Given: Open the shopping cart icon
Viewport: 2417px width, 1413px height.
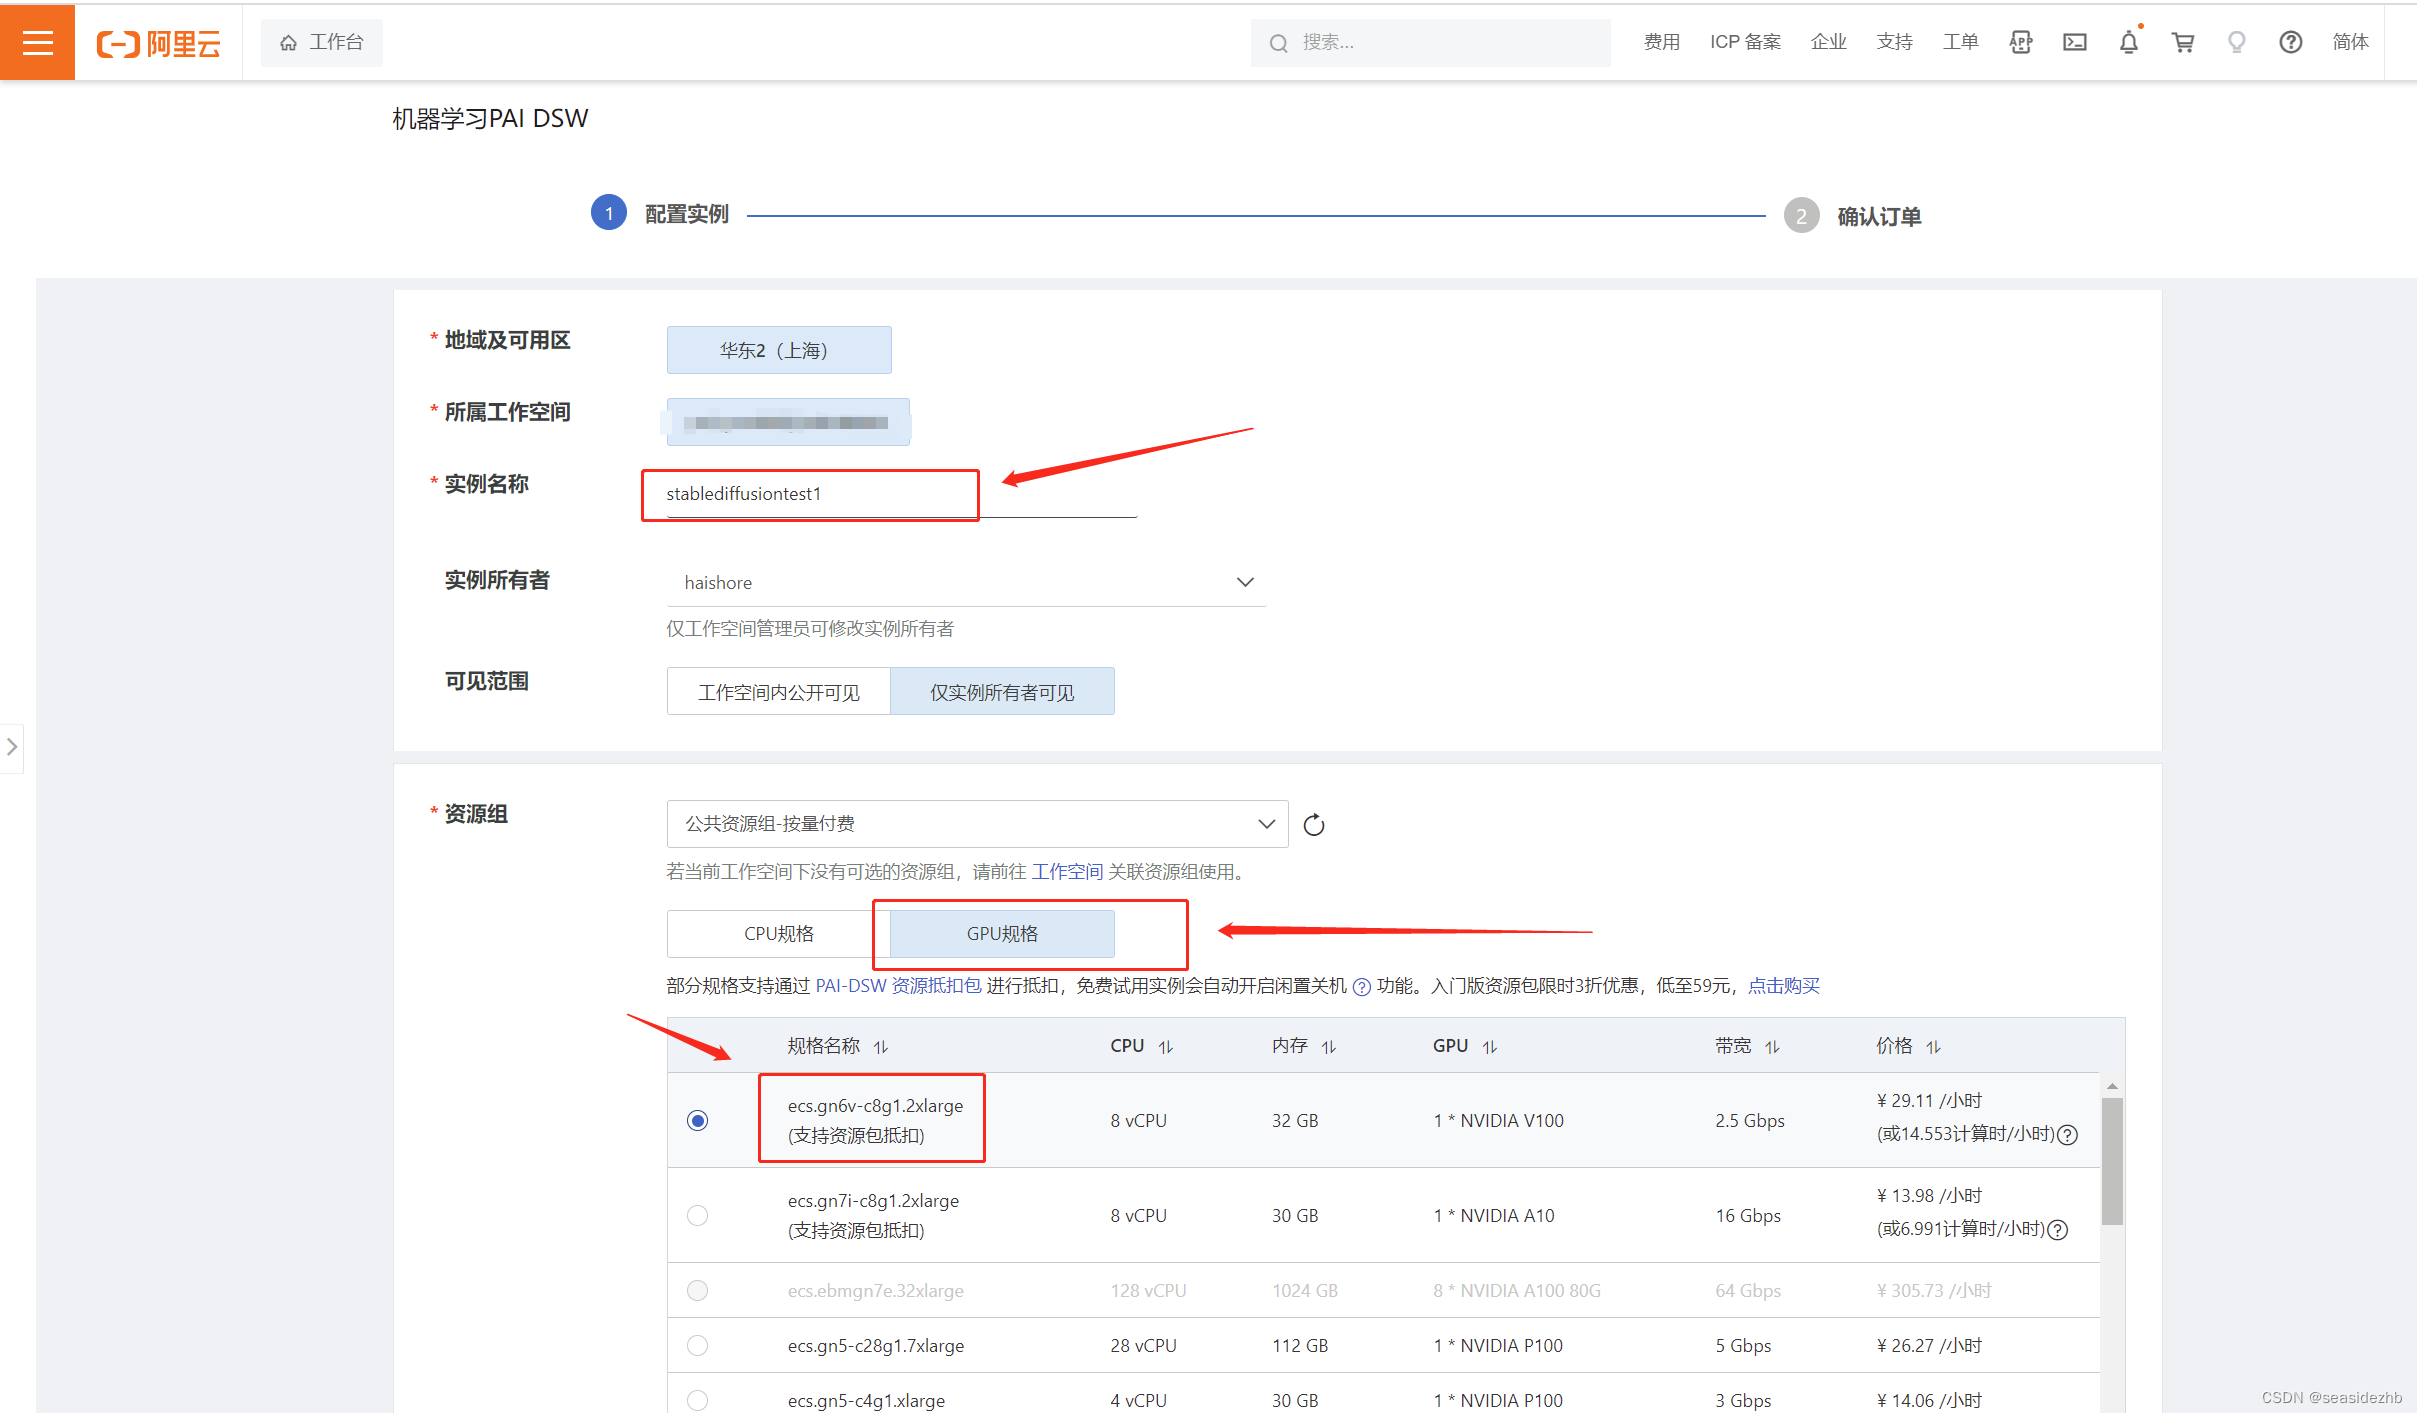Looking at the screenshot, I should pyautogui.click(x=2183, y=42).
